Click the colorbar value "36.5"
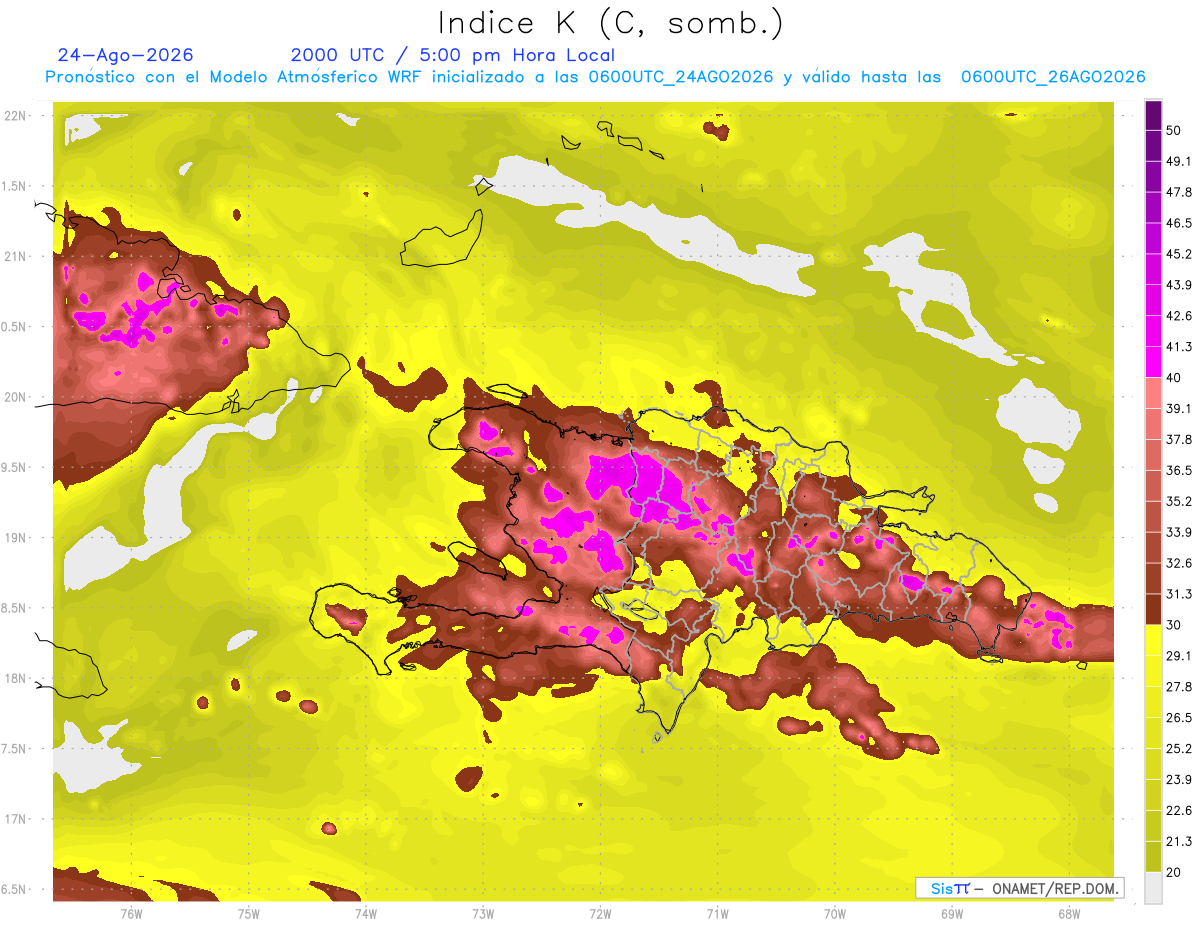Viewport: 1200px width, 927px height. click(x=1179, y=470)
